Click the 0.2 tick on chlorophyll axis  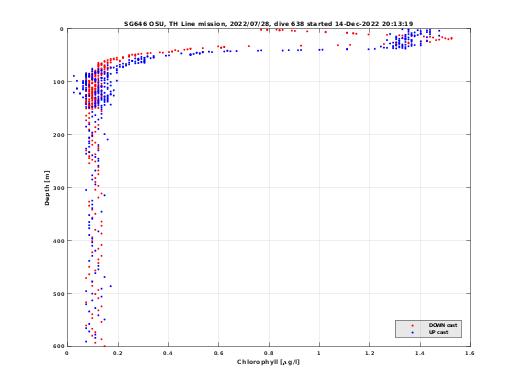click(118, 353)
